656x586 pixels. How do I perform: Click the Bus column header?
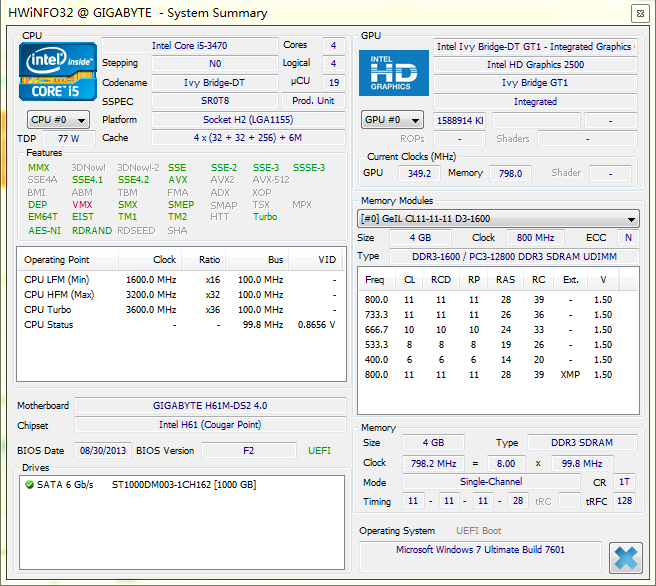[257, 260]
